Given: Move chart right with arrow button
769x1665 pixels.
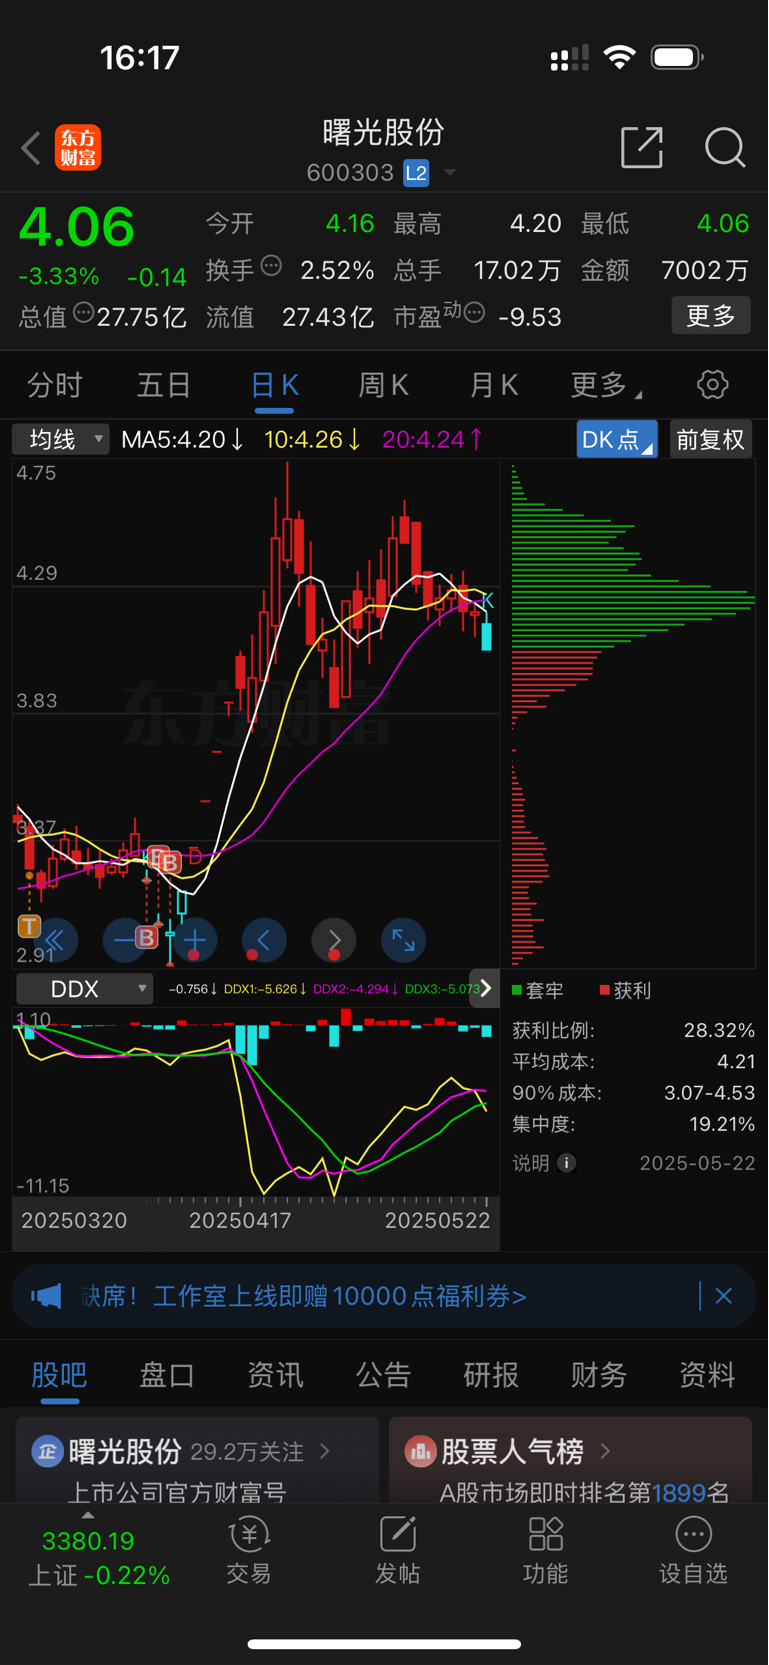Looking at the screenshot, I should [x=334, y=940].
